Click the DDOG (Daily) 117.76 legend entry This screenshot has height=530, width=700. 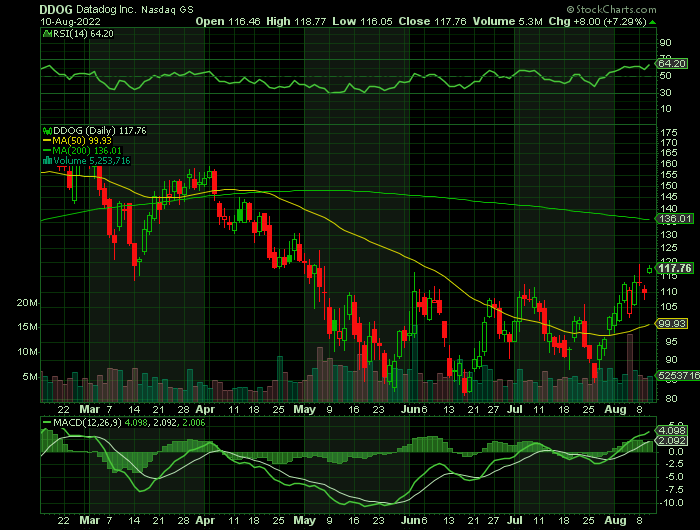pos(100,131)
